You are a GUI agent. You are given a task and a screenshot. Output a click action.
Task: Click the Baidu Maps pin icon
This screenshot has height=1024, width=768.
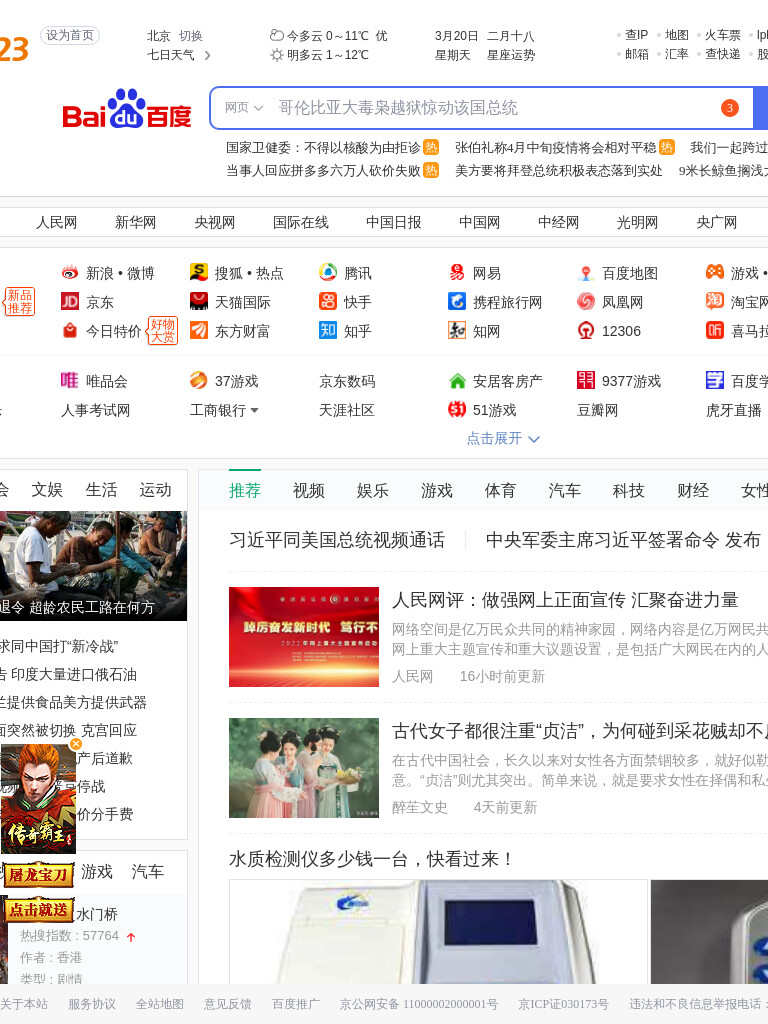pos(586,272)
